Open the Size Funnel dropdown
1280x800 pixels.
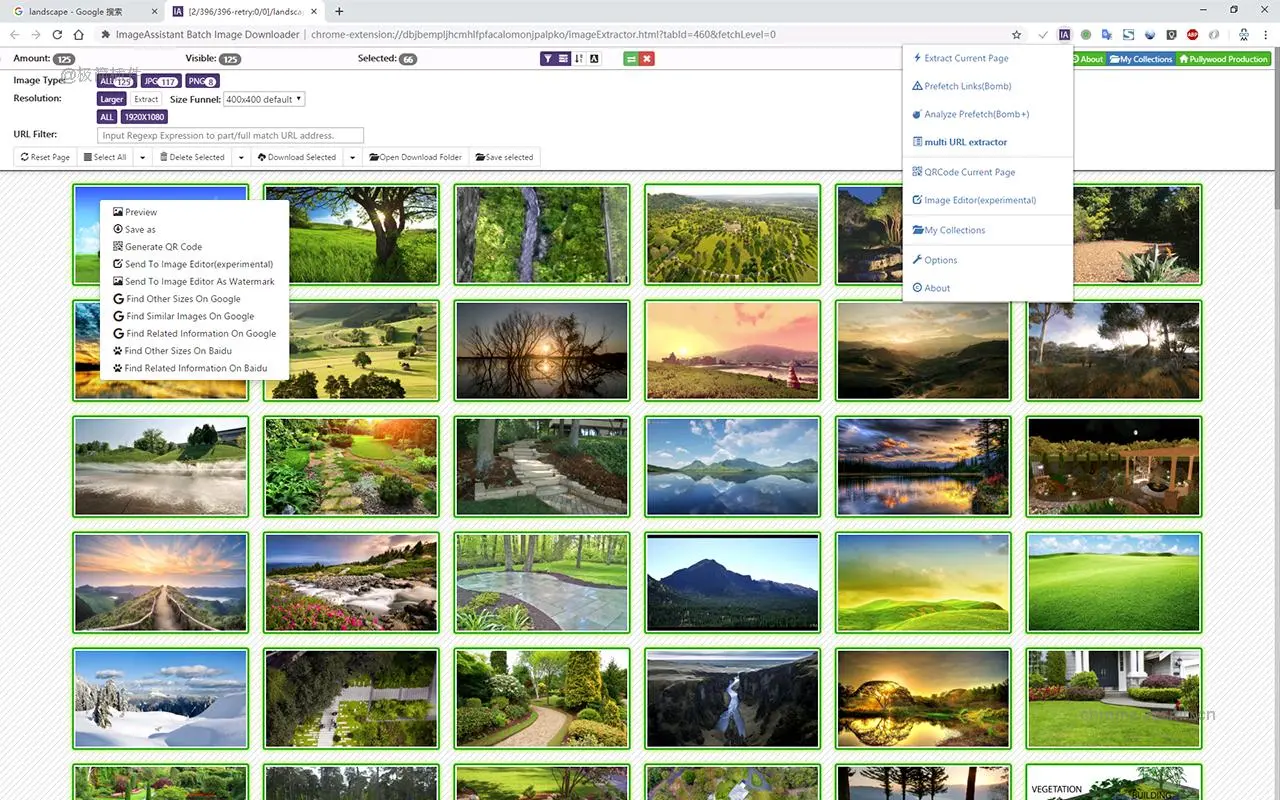coord(263,99)
